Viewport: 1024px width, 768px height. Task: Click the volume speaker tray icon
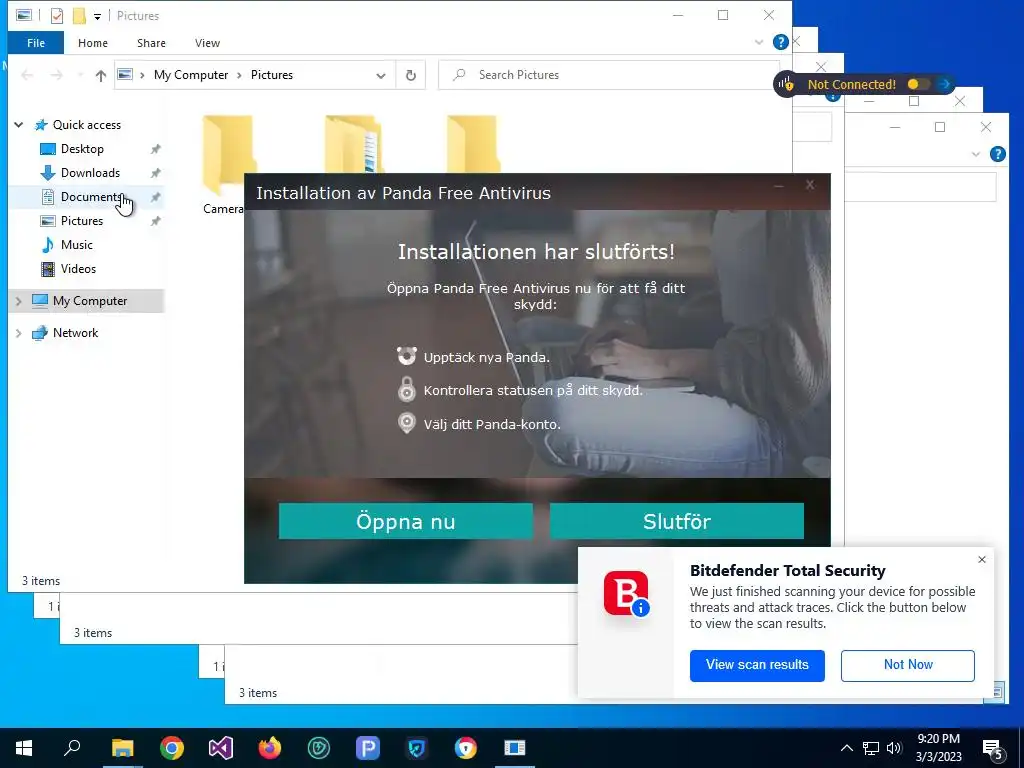click(893, 748)
